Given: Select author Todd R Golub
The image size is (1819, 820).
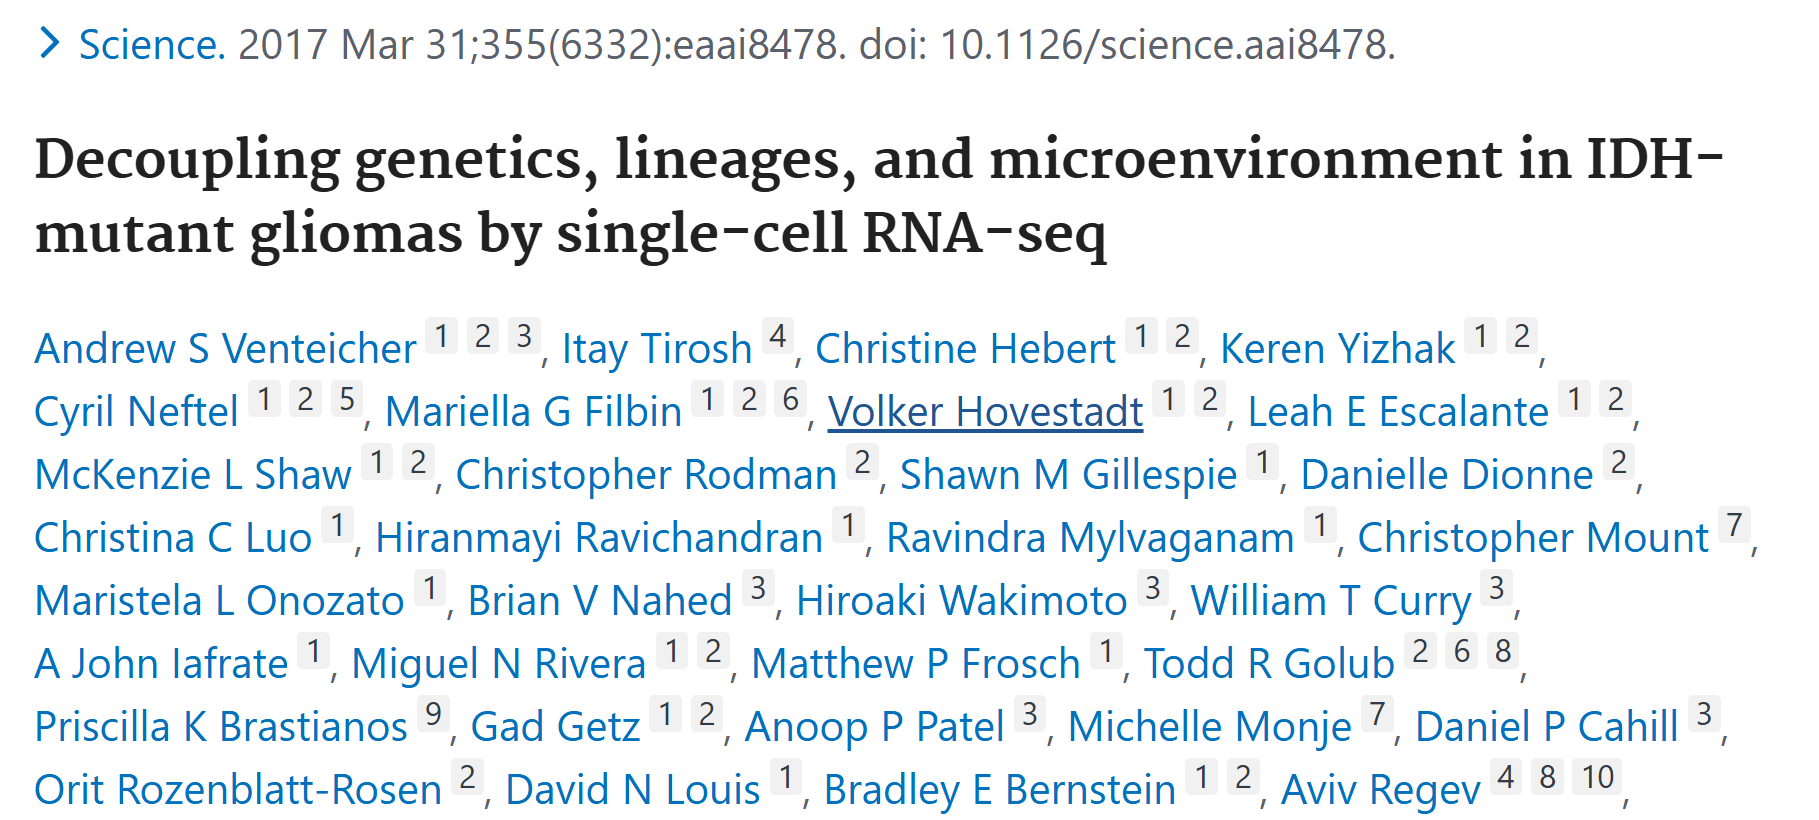Looking at the screenshot, I should pos(1268,664).
